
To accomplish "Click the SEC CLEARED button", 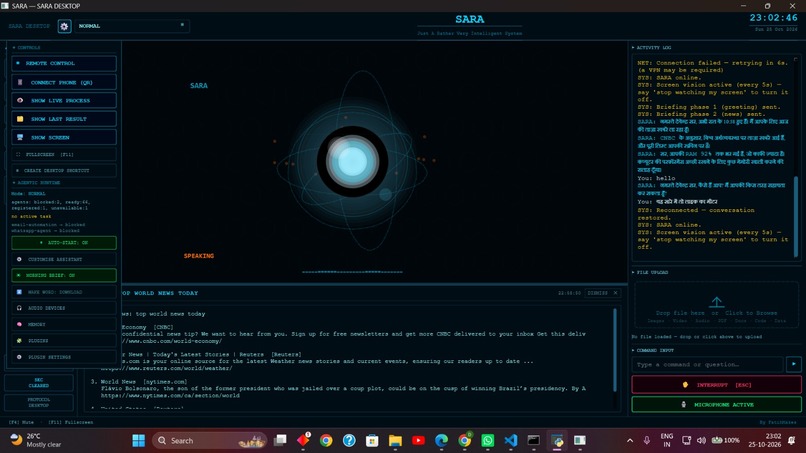I will 39,383.
